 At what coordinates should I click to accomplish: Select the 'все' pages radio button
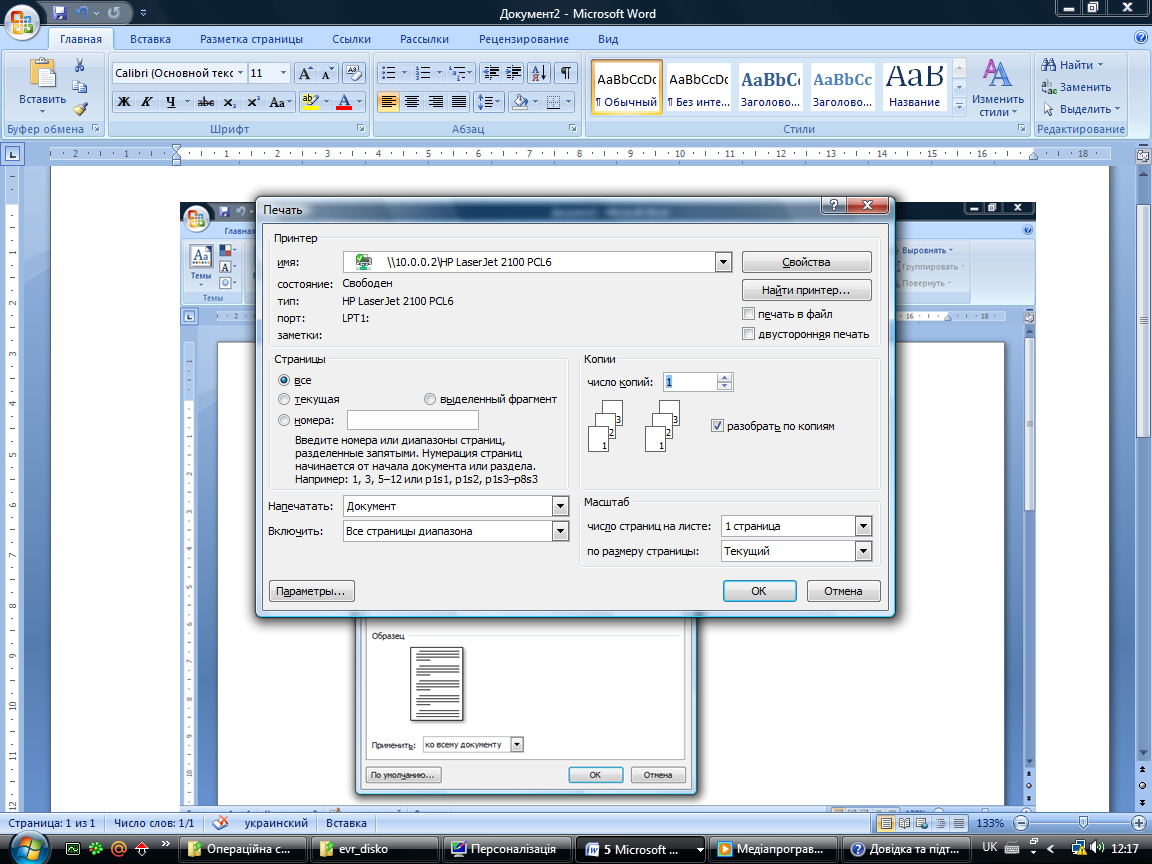(284, 380)
